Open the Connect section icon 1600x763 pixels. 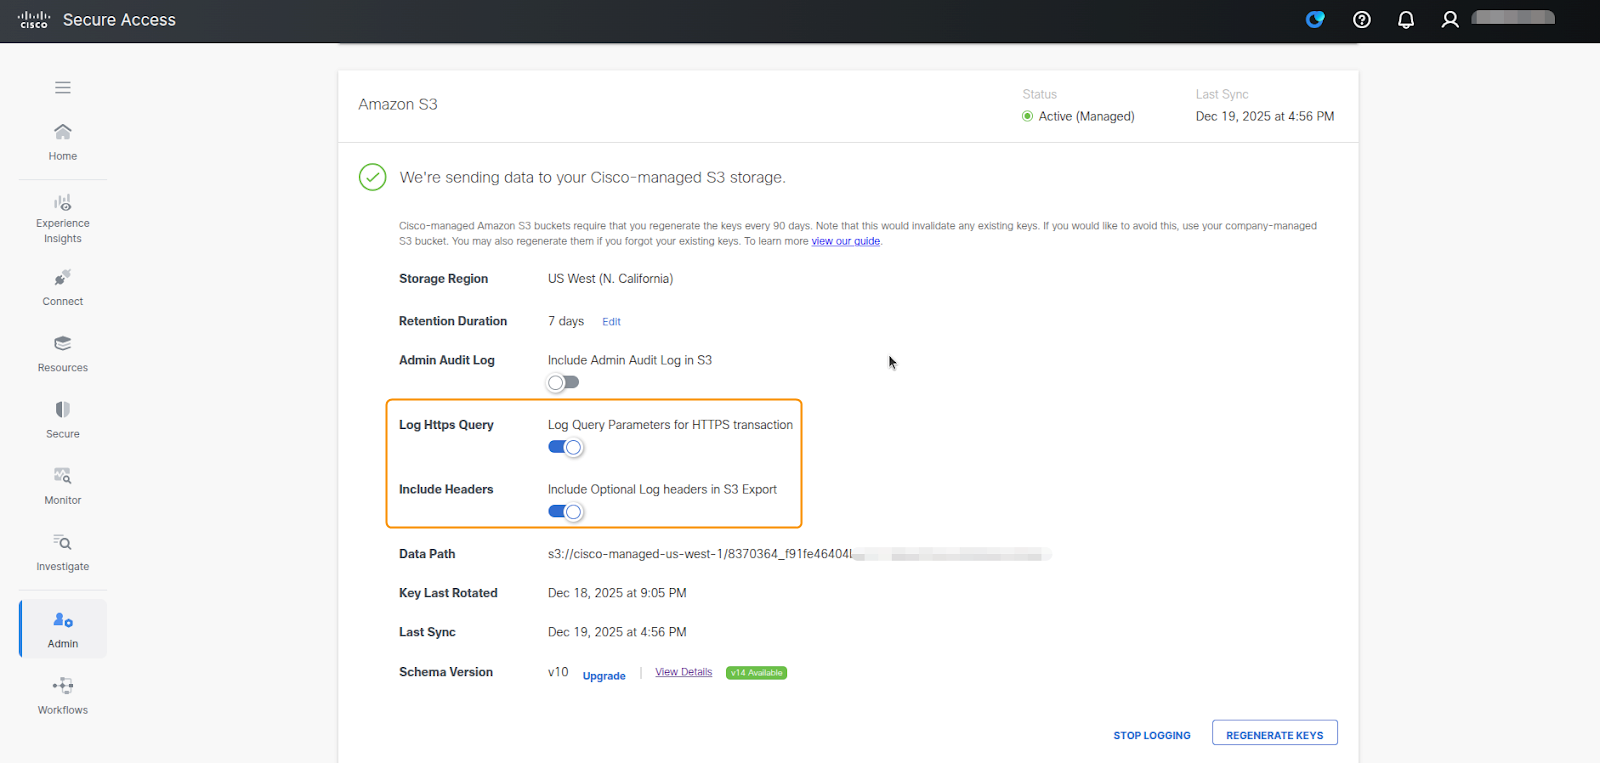pyautogui.click(x=63, y=278)
